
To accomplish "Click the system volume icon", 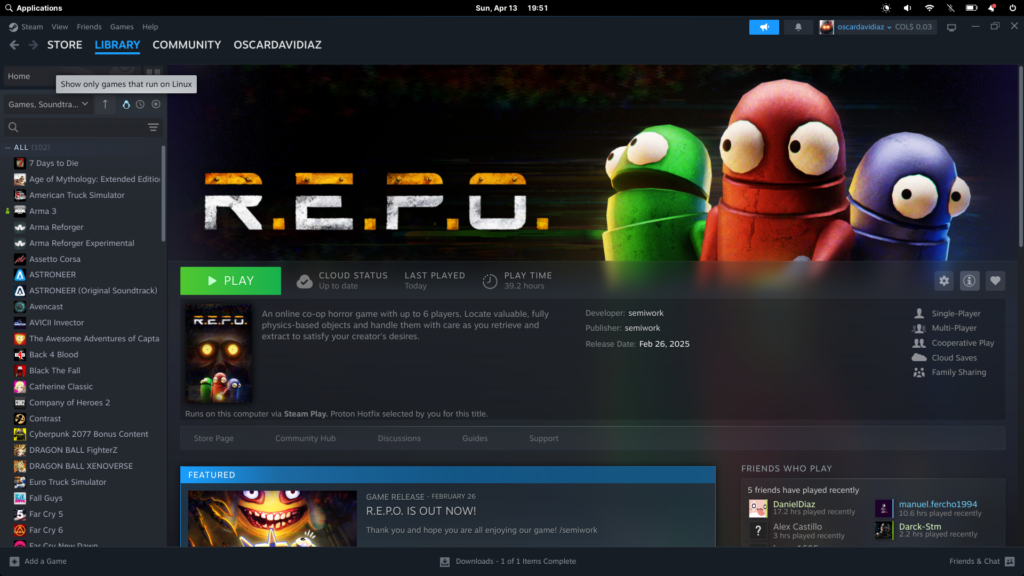I will (x=907, y=8).
